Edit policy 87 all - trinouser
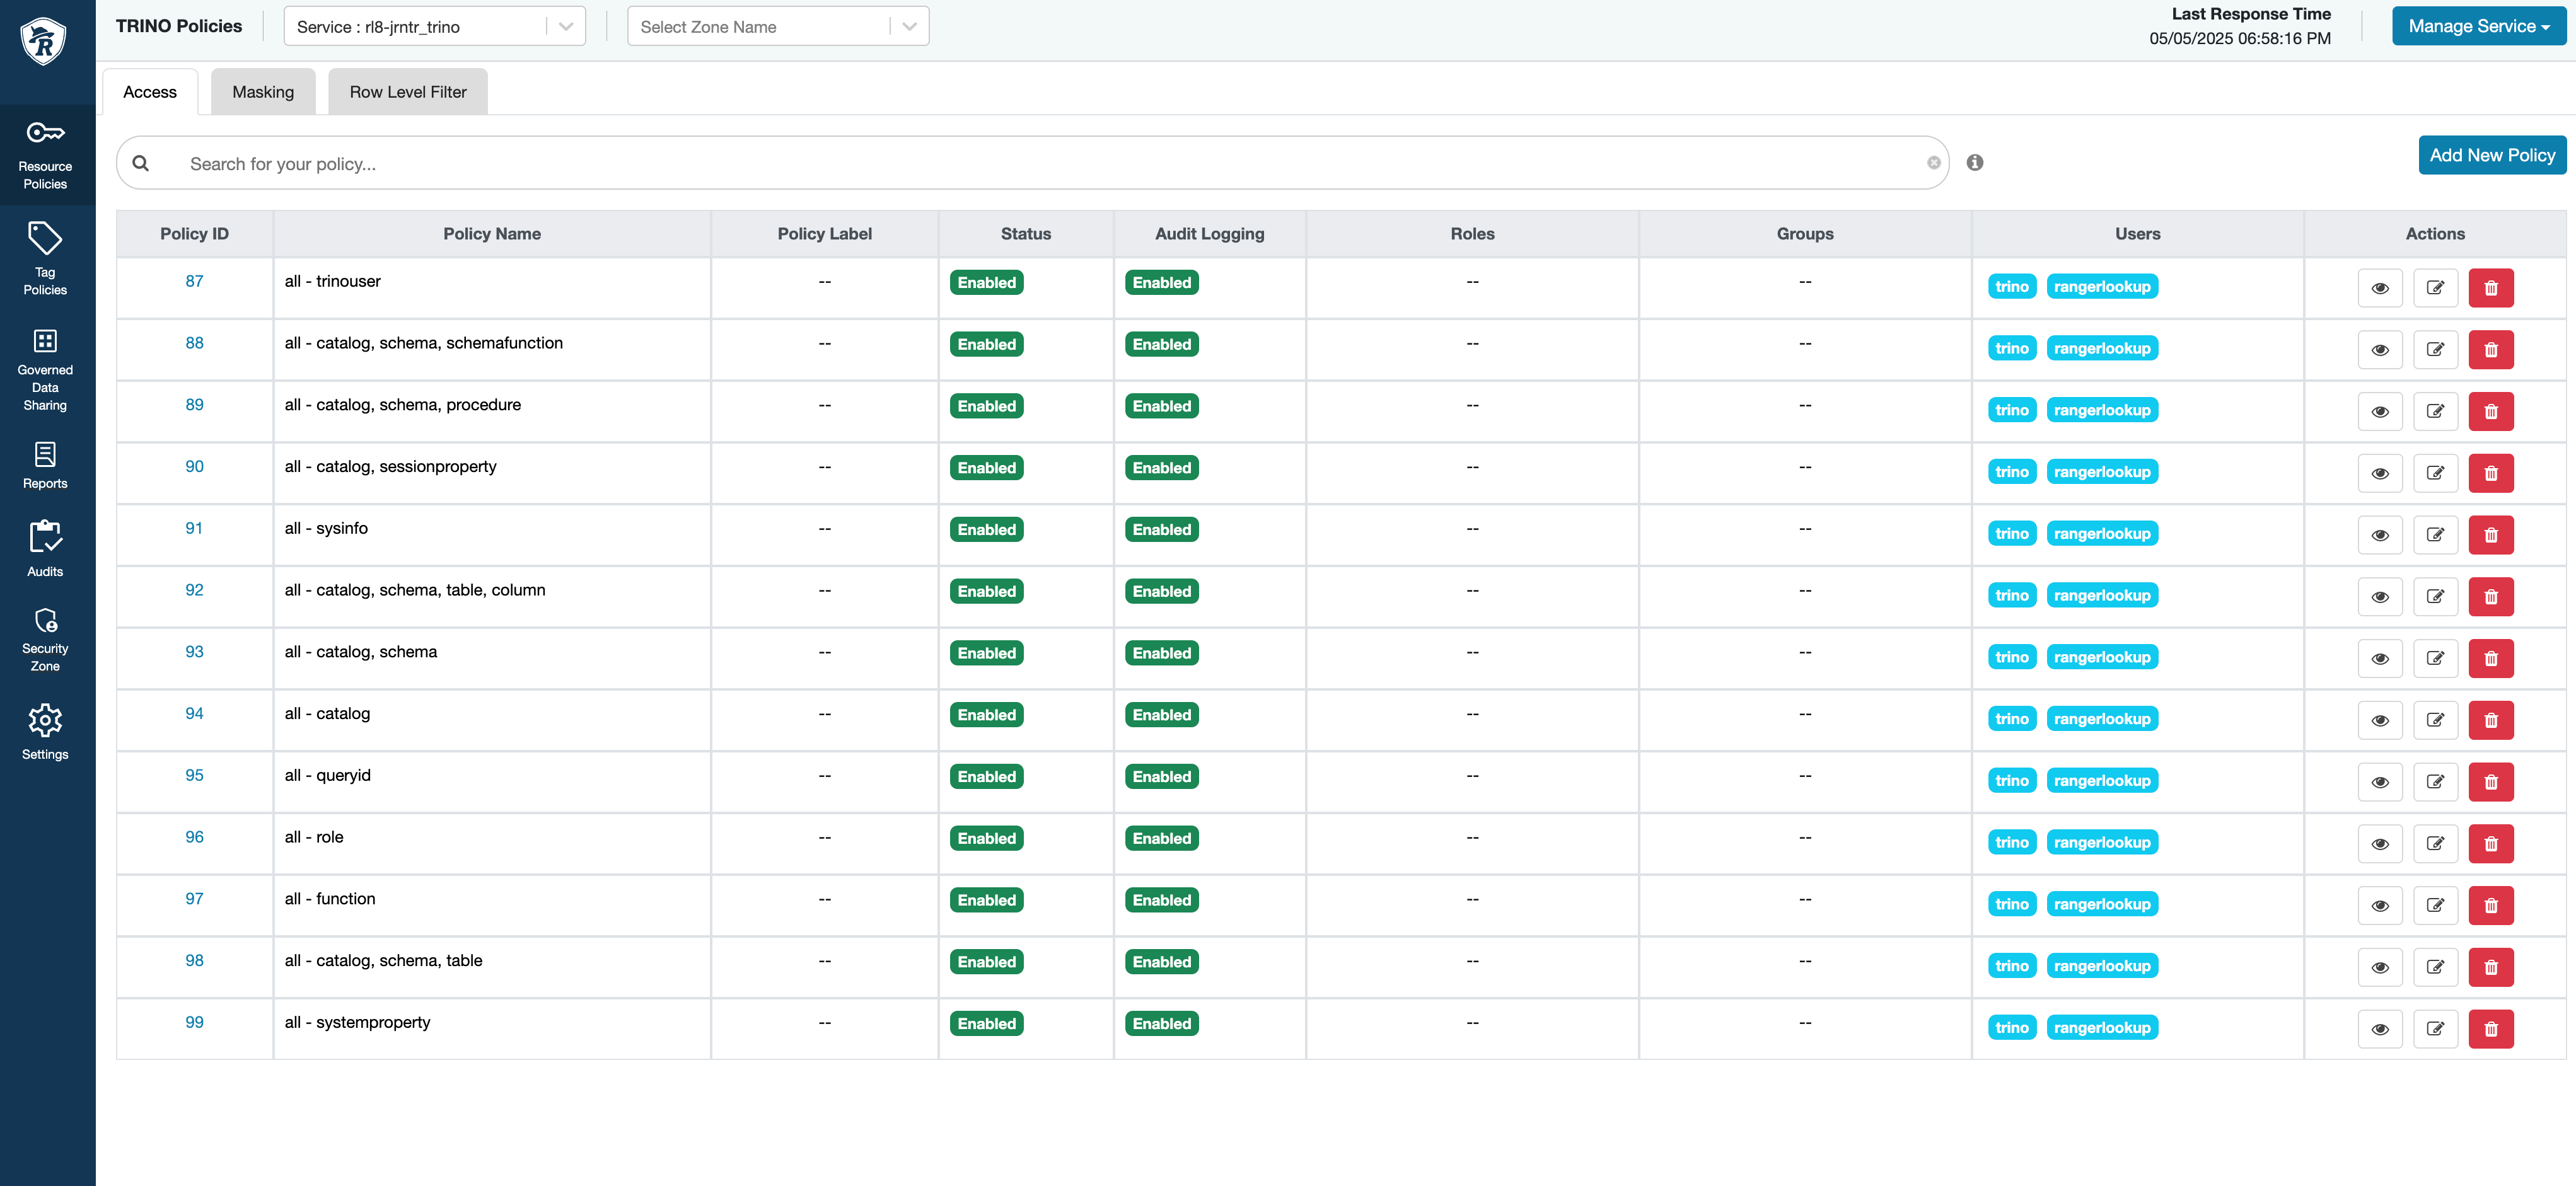The image size is (2576, 1186). pyautogui.click(x=2435, y=288)
